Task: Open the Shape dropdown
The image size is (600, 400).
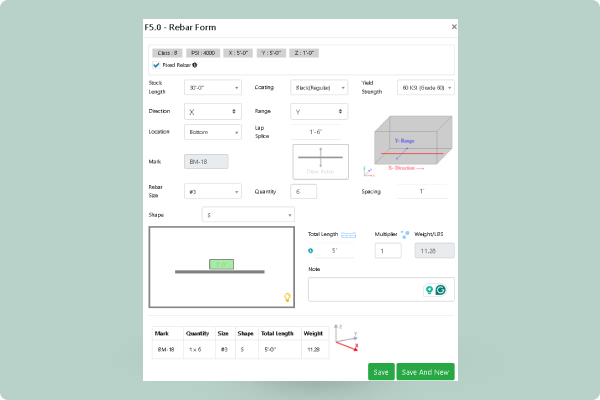Action: point(248,214)
